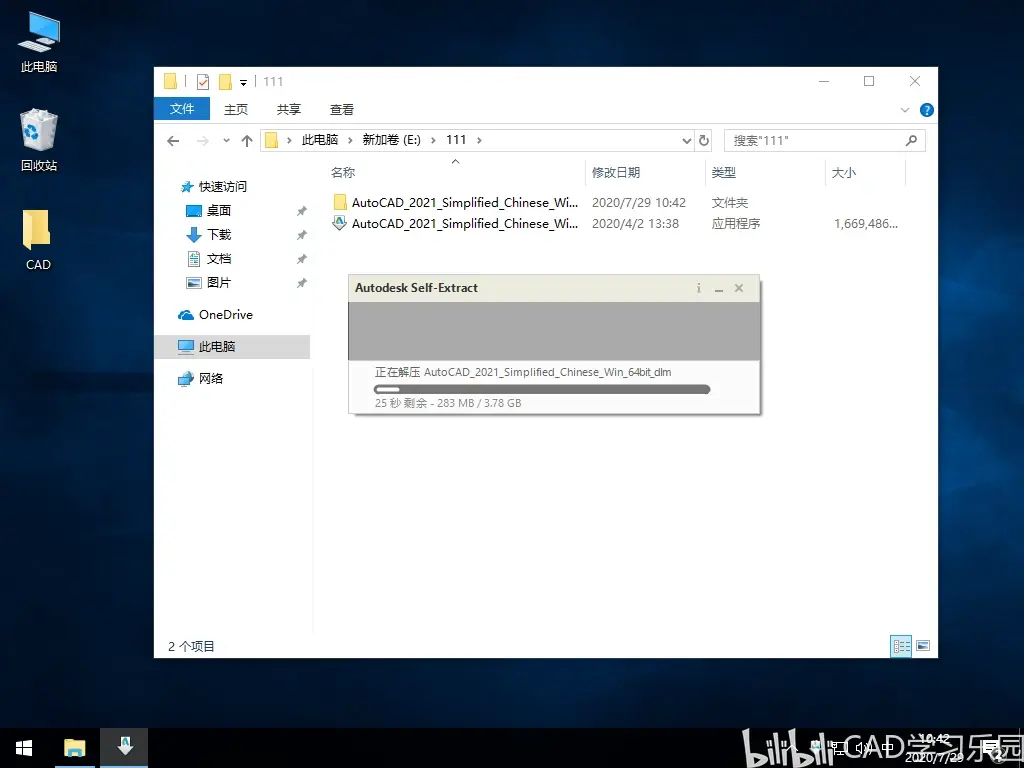The width and height of the screenshot is (1024, 768).
Task: Unpin 文档 using its pin icon
Action: point(301,259)
